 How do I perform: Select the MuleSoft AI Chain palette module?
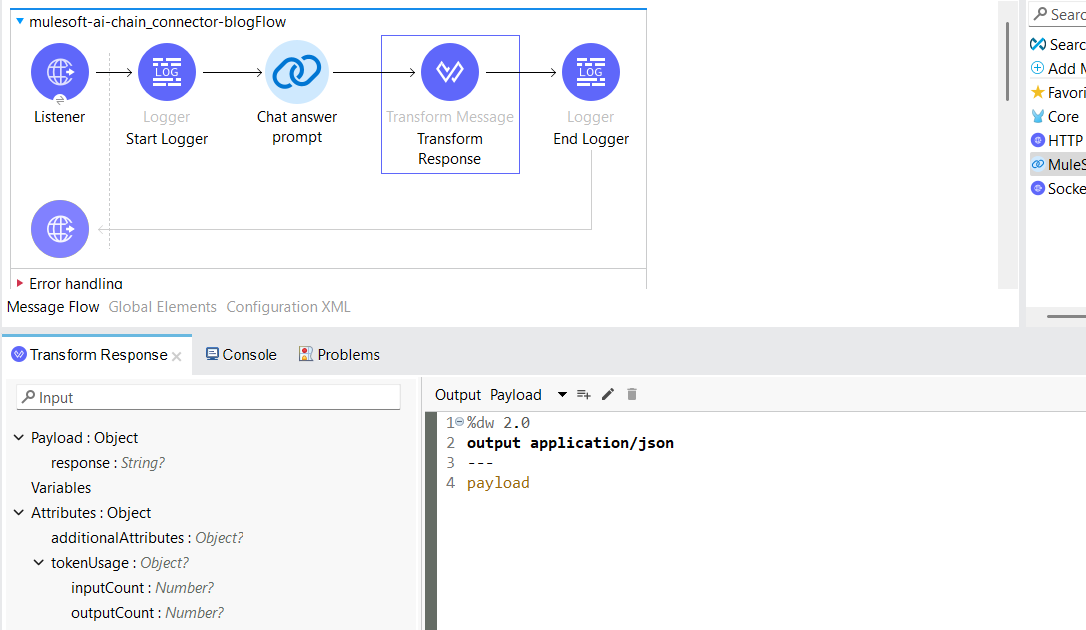[1058, 165]
